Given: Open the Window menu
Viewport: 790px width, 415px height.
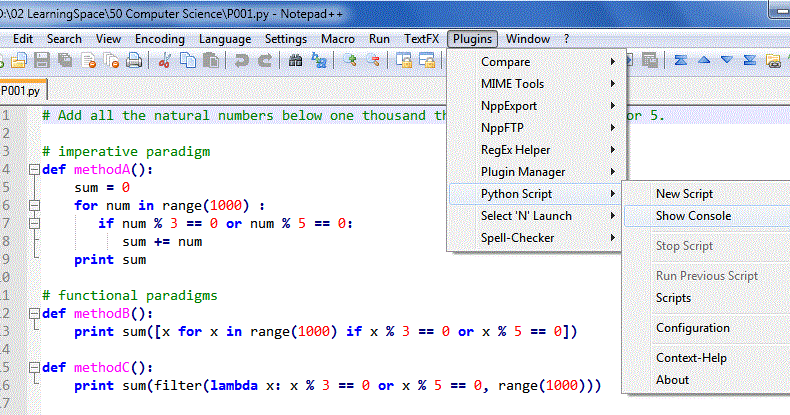Looking at the screenshot, I should tap(528, 39).
